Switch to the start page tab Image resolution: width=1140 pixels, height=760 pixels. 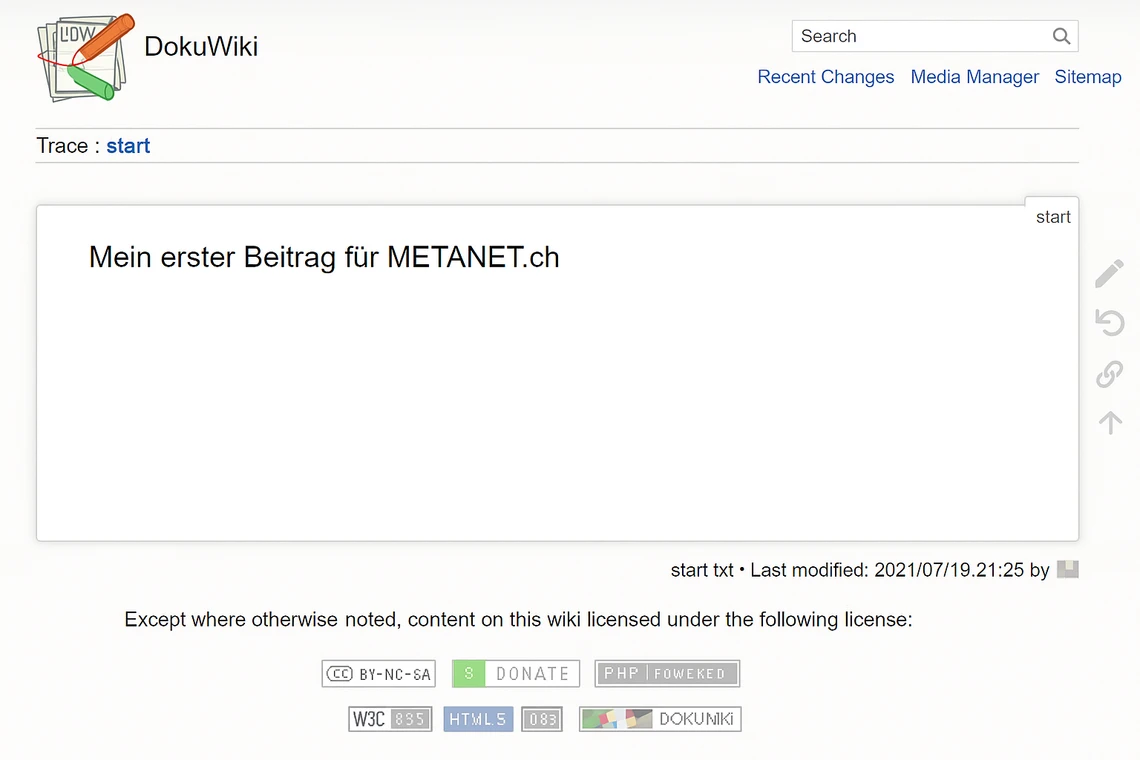point(1052,216)
